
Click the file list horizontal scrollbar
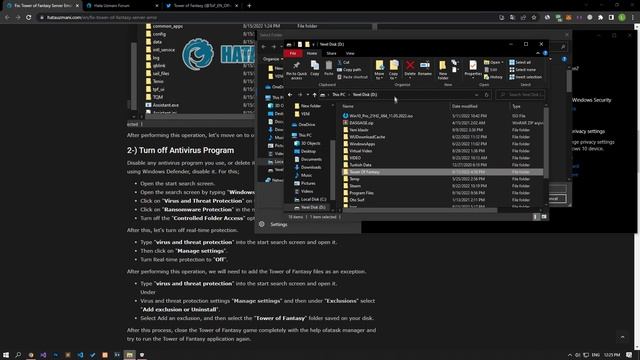[x=420, y=211]
